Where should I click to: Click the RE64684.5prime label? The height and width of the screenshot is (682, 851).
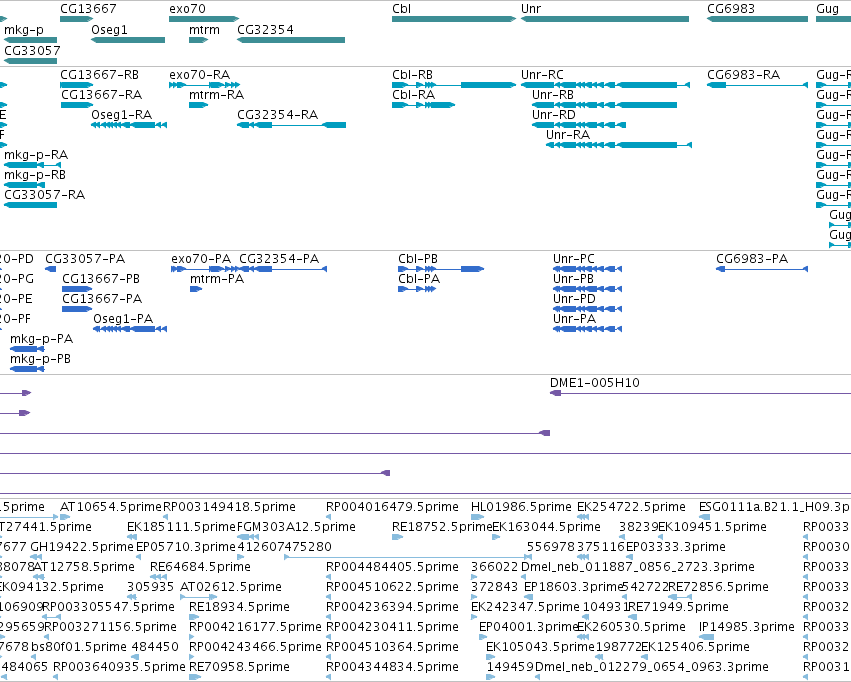click(x=200, y=566)
